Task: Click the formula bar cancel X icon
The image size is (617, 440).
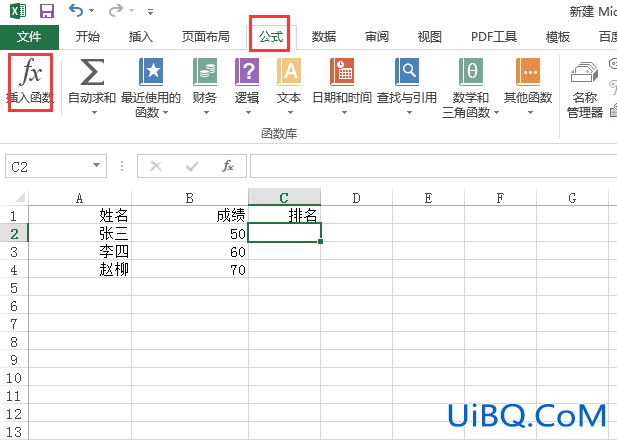Action: [x=156, y=166]
